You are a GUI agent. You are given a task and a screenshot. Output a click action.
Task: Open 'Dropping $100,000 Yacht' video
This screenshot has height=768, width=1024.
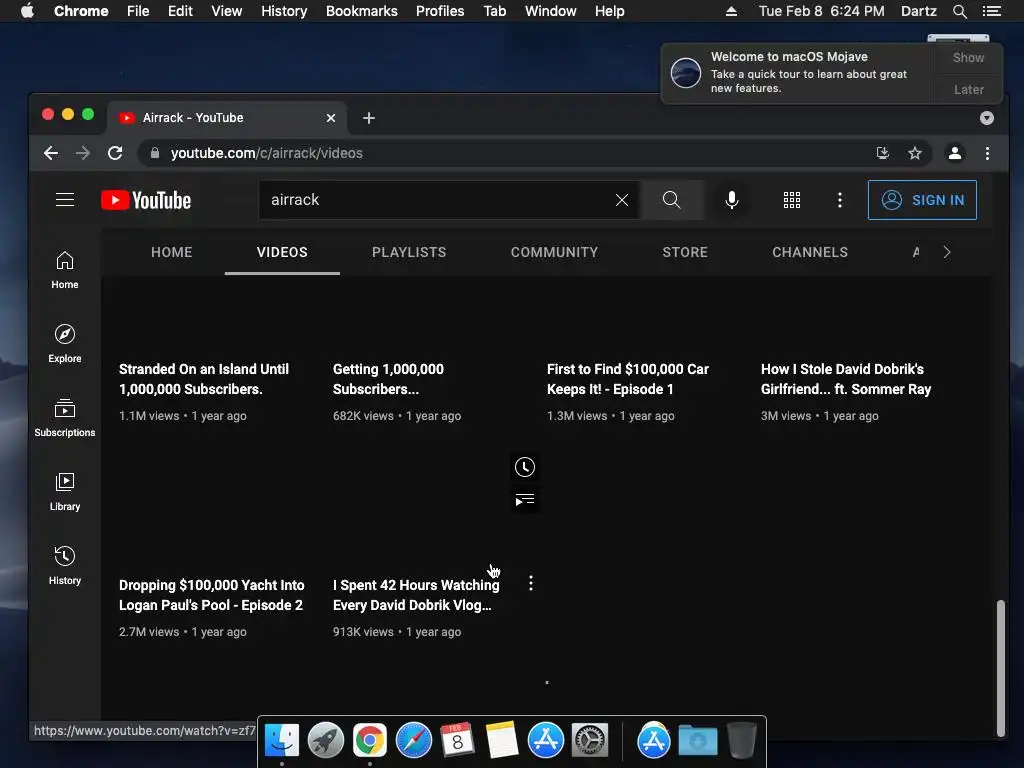pos(212,595)
